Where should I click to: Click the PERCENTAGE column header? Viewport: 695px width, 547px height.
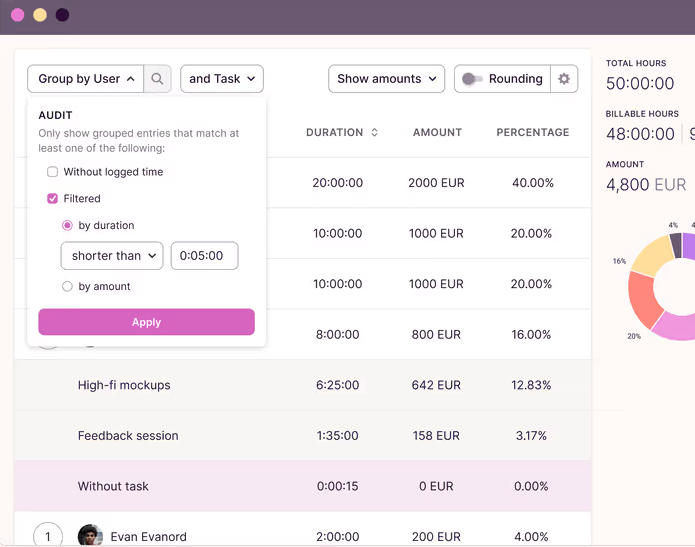pyautogui.click(x=533, y=132)
